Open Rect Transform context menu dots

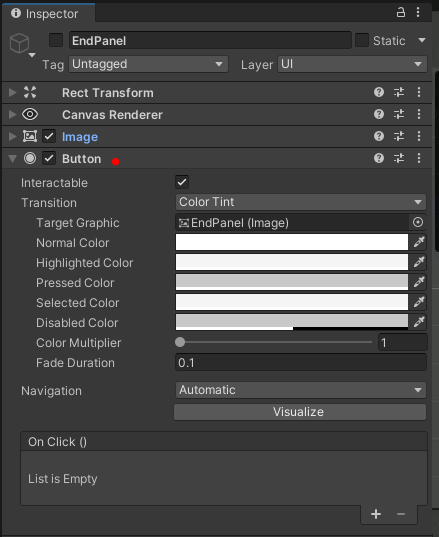point(419,92)
